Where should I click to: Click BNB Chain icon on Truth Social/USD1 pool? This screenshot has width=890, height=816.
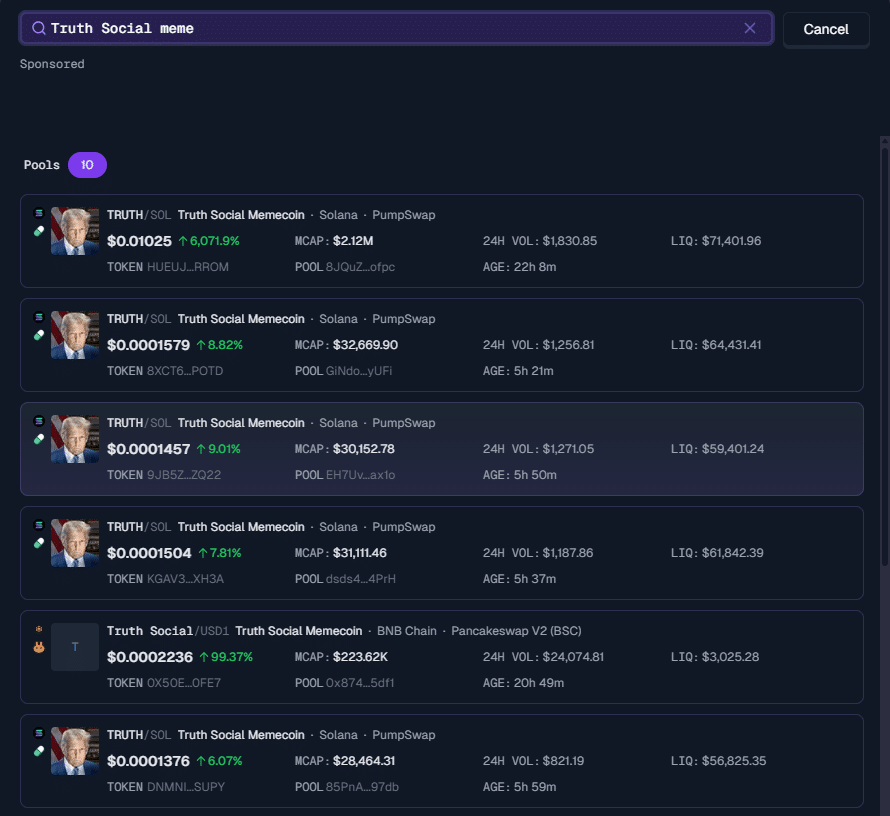click(39, 629)
